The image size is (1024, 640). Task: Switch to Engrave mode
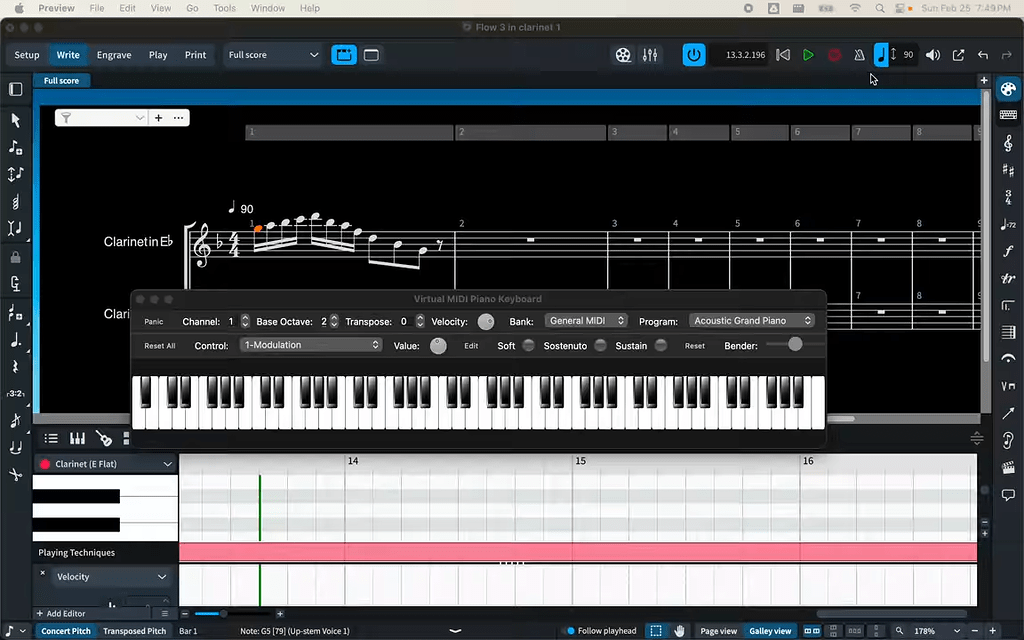[114, 55]
